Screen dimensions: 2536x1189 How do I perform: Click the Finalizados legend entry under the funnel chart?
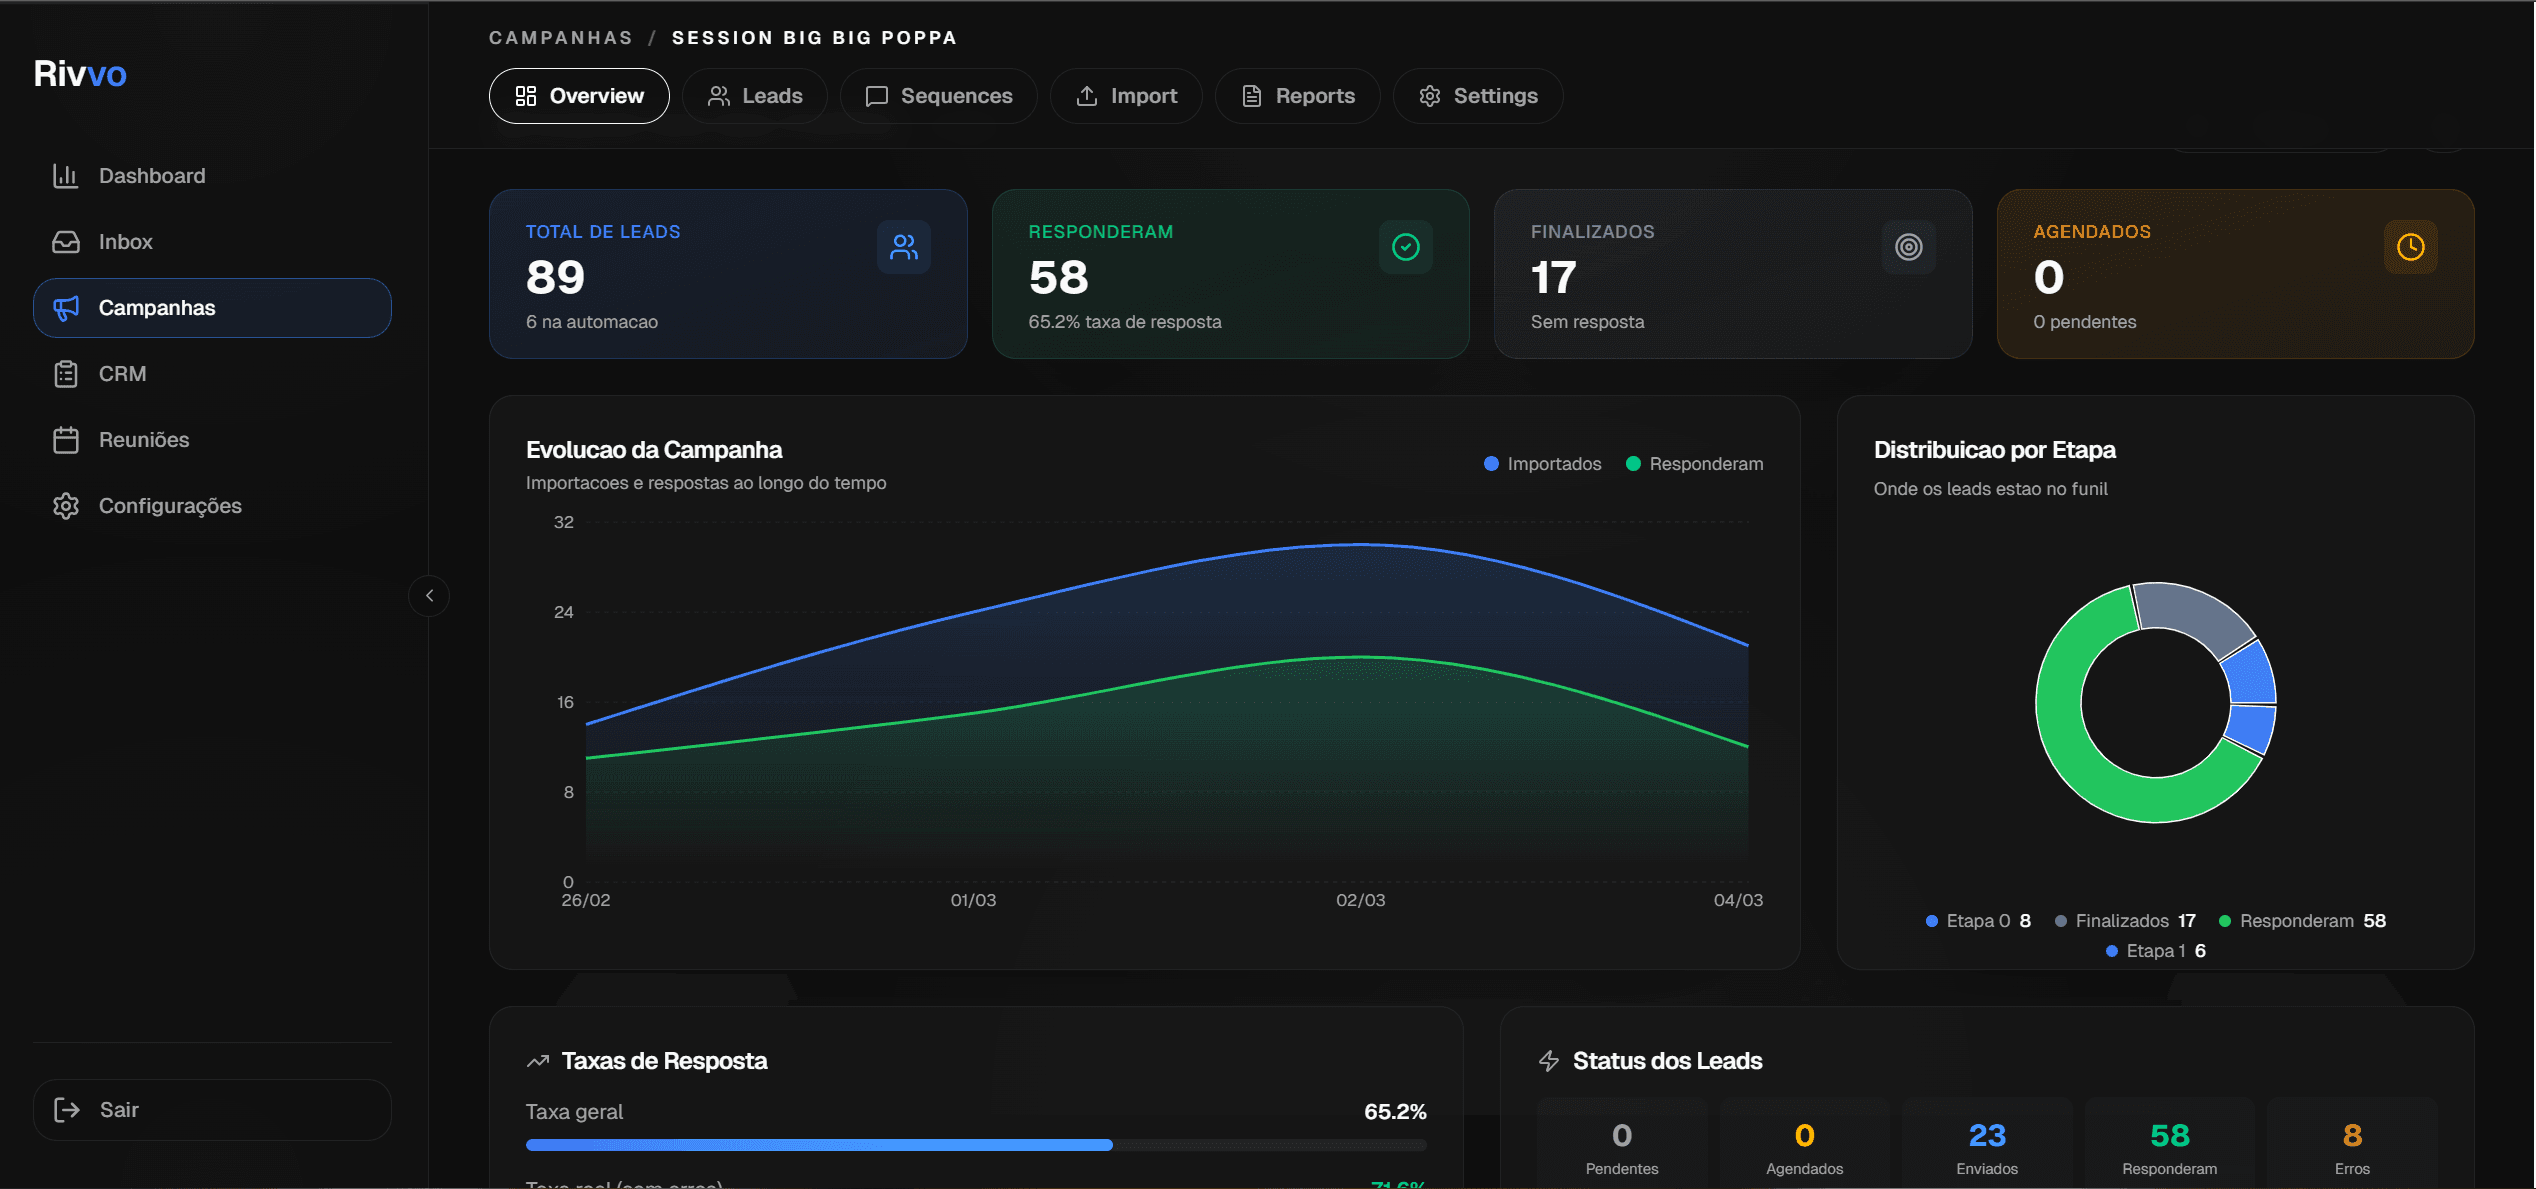[2123, 920]
